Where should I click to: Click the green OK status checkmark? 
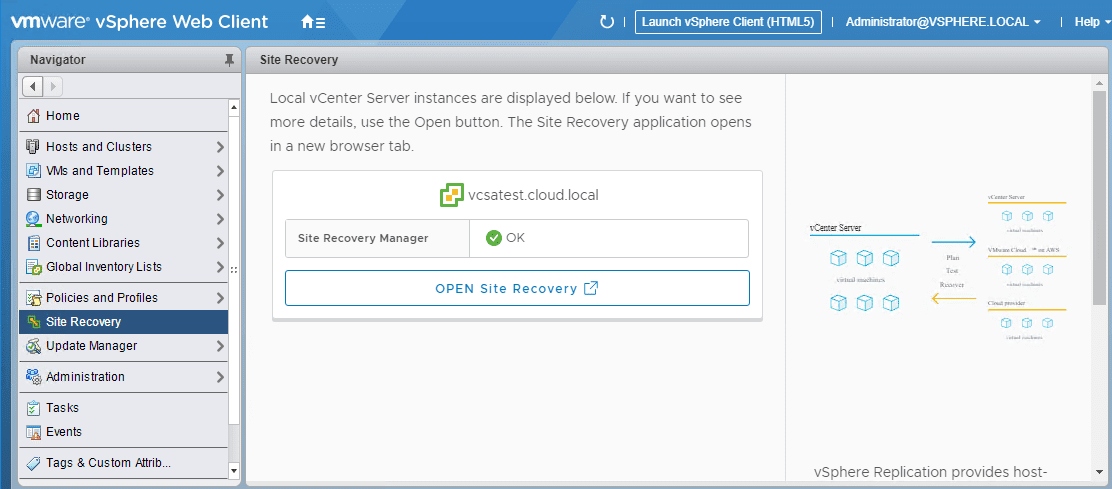494,238
